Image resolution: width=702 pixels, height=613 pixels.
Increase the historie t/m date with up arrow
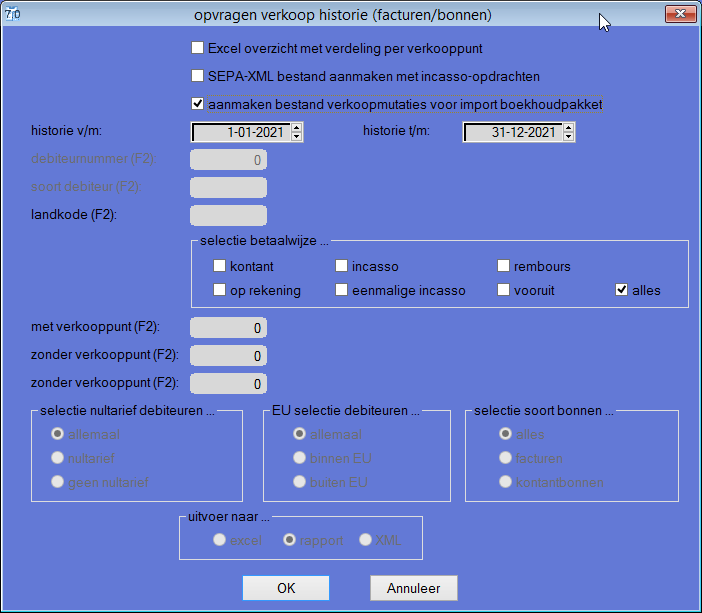coord(569,128)
